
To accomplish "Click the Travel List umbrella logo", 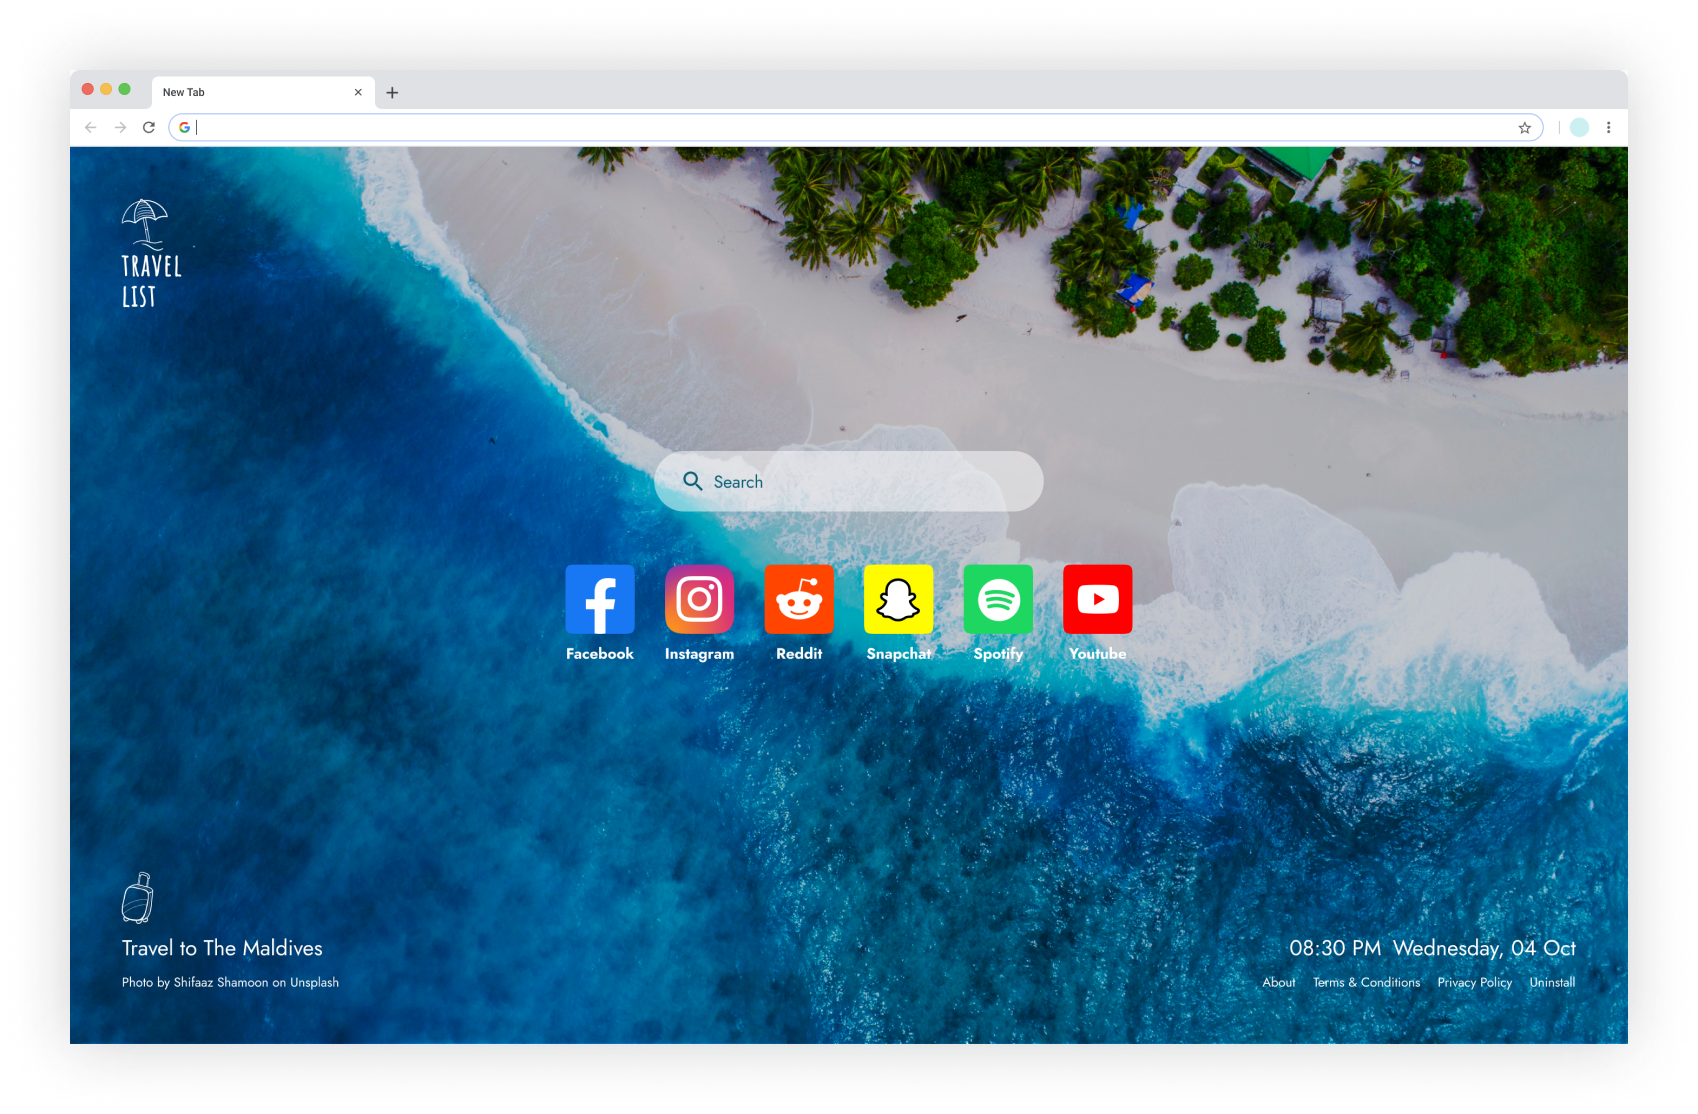I will tap(151, 253).
